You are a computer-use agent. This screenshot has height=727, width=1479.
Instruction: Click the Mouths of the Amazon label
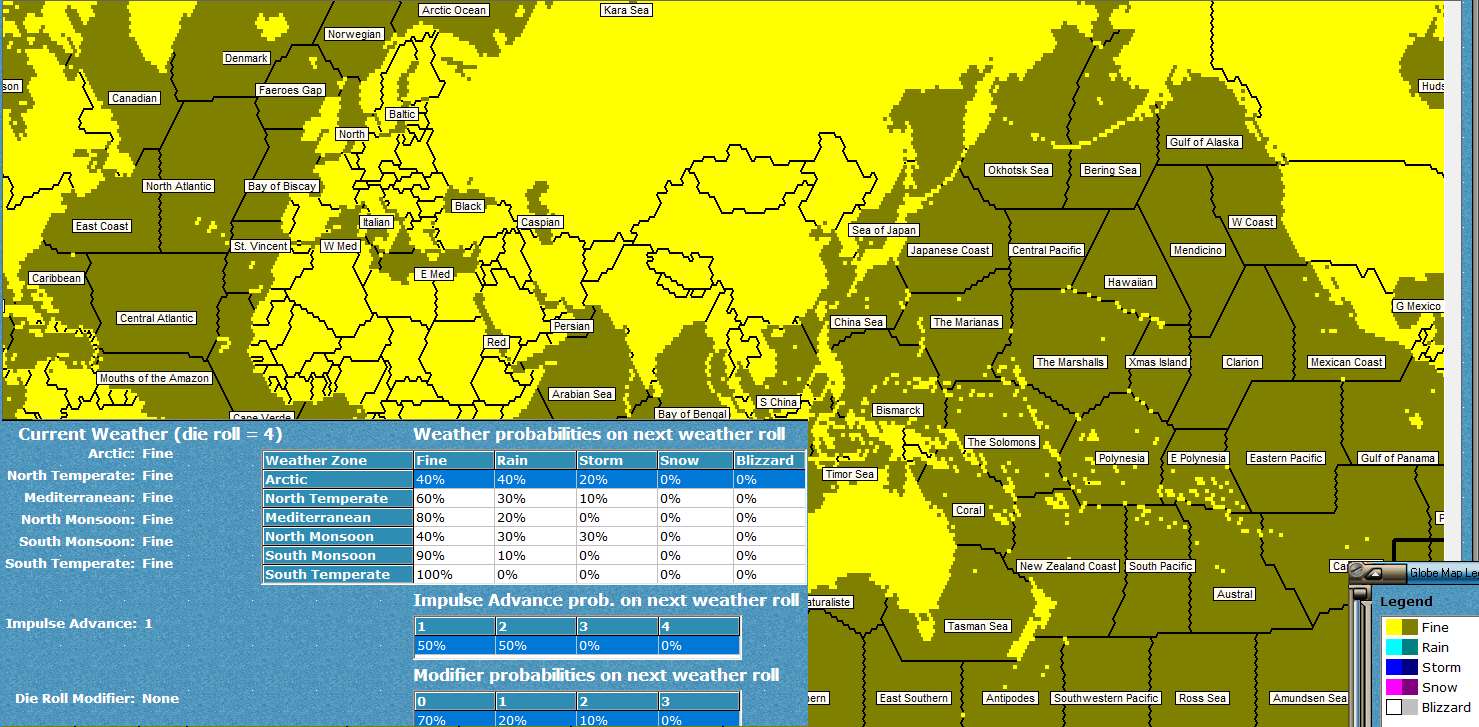click(x=154, y=378)
